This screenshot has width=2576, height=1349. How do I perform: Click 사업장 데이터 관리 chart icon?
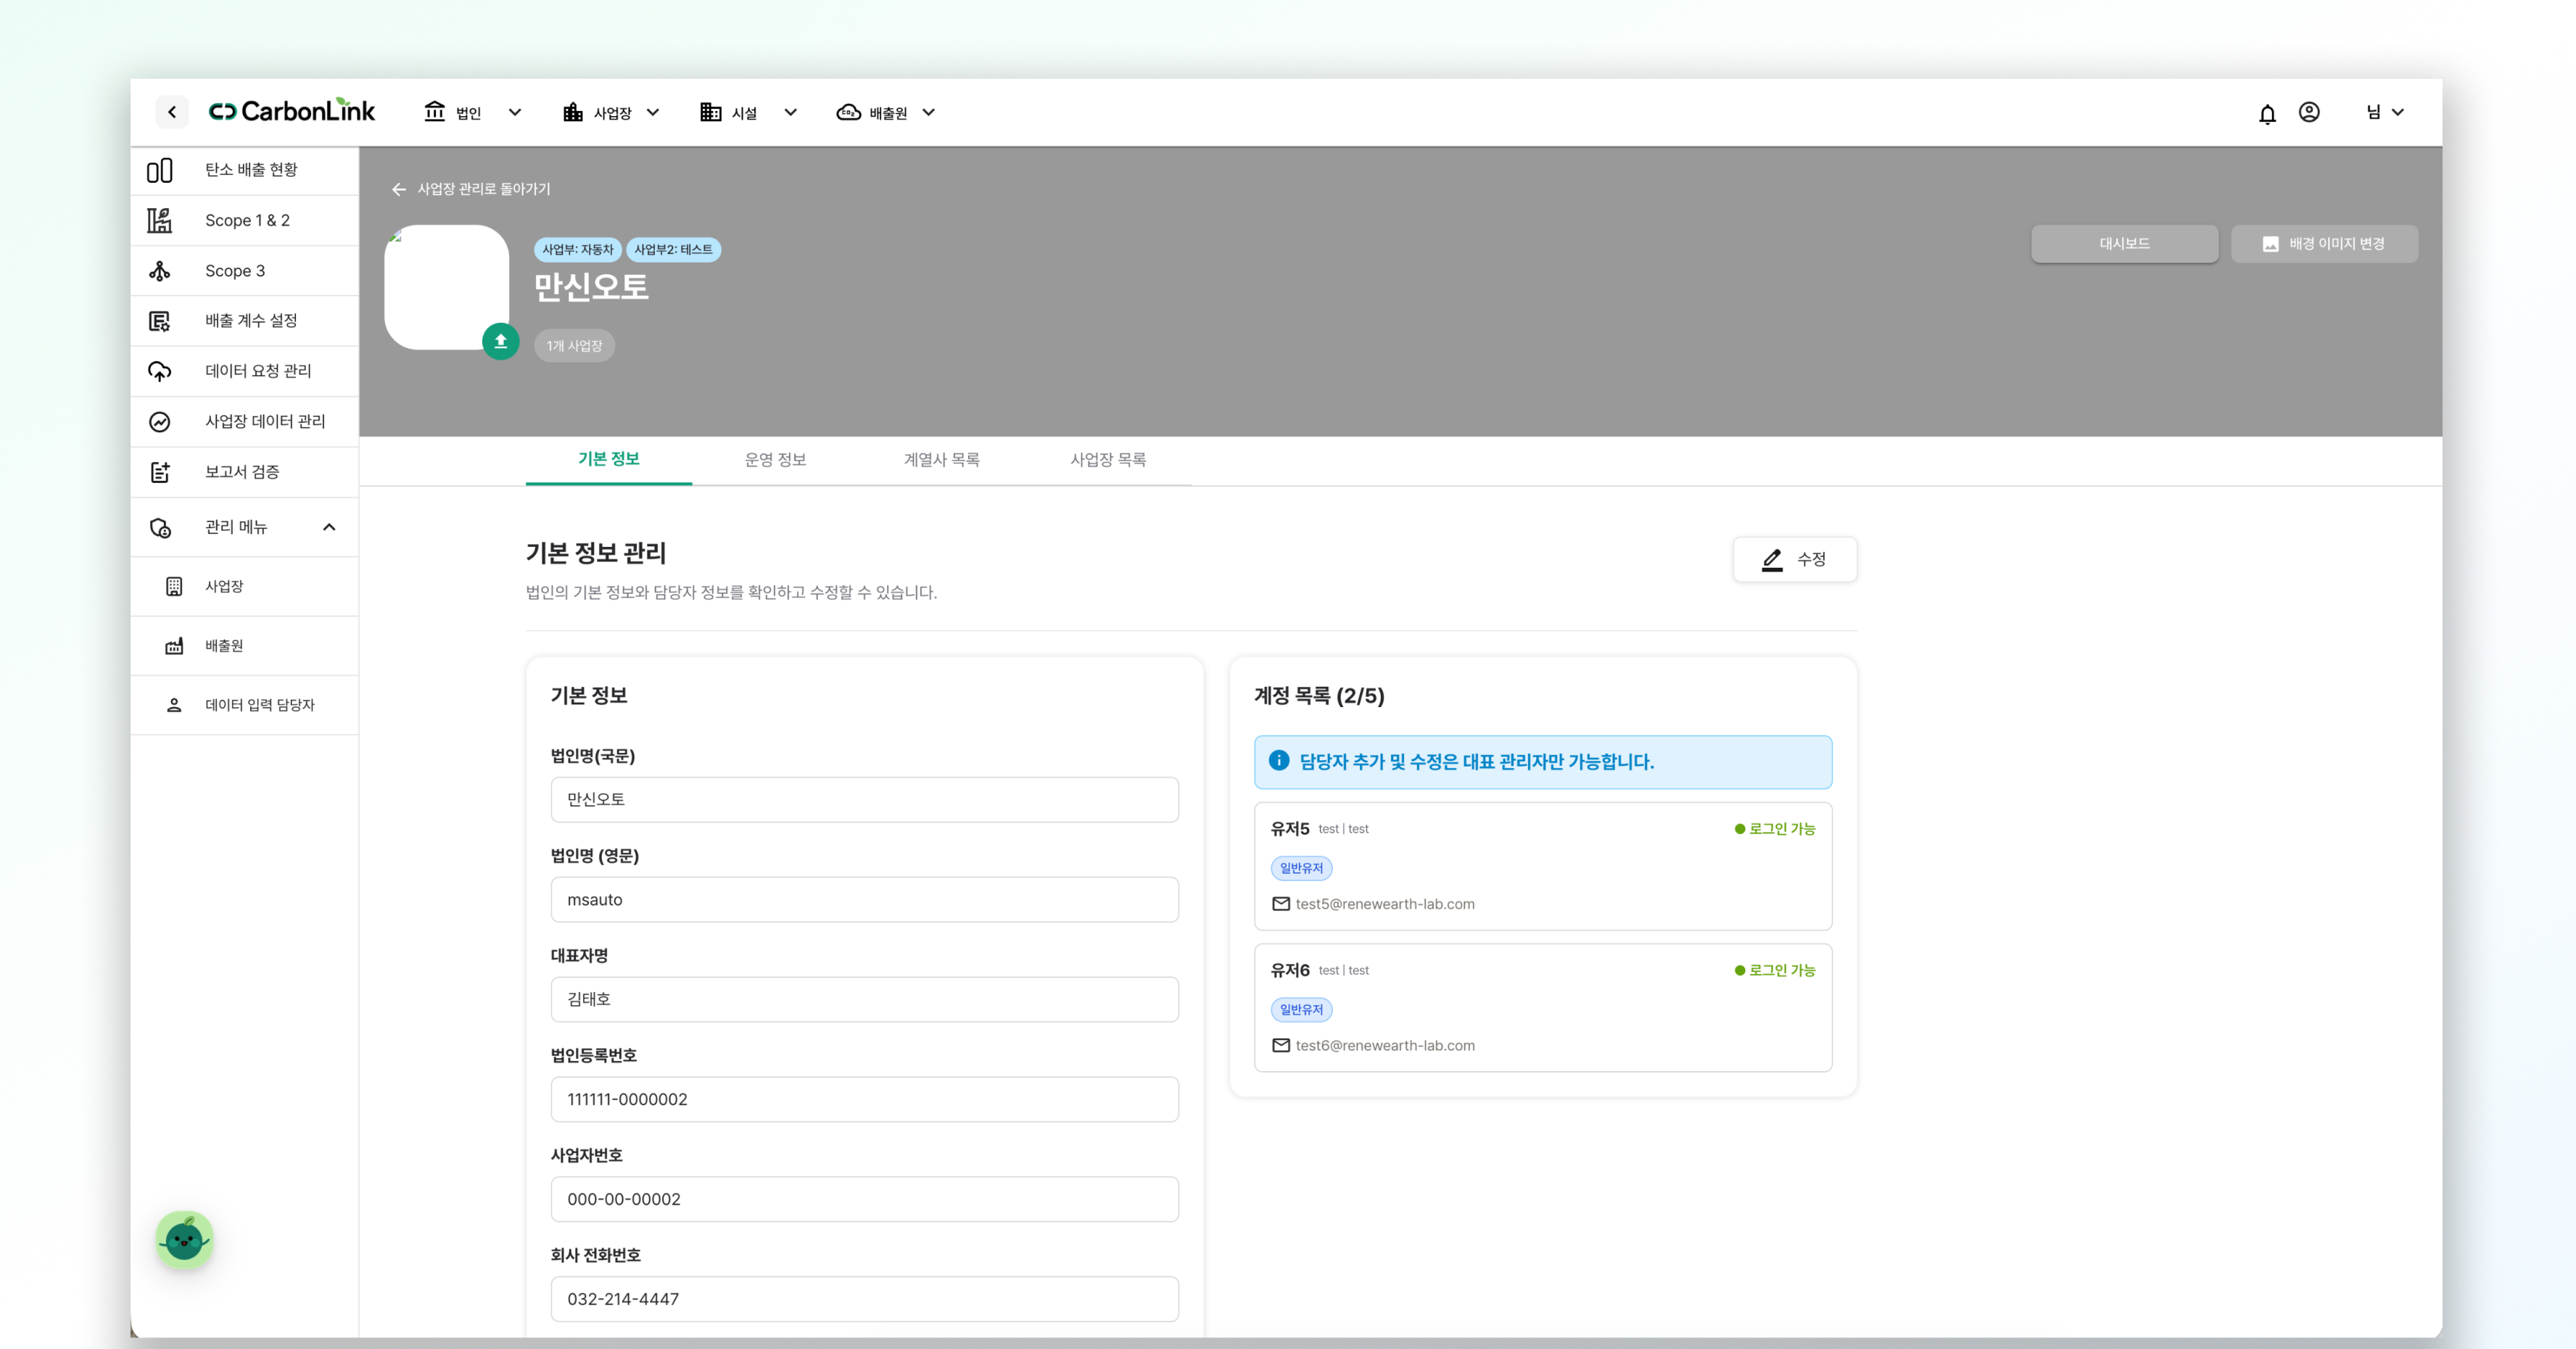[160, 422]
